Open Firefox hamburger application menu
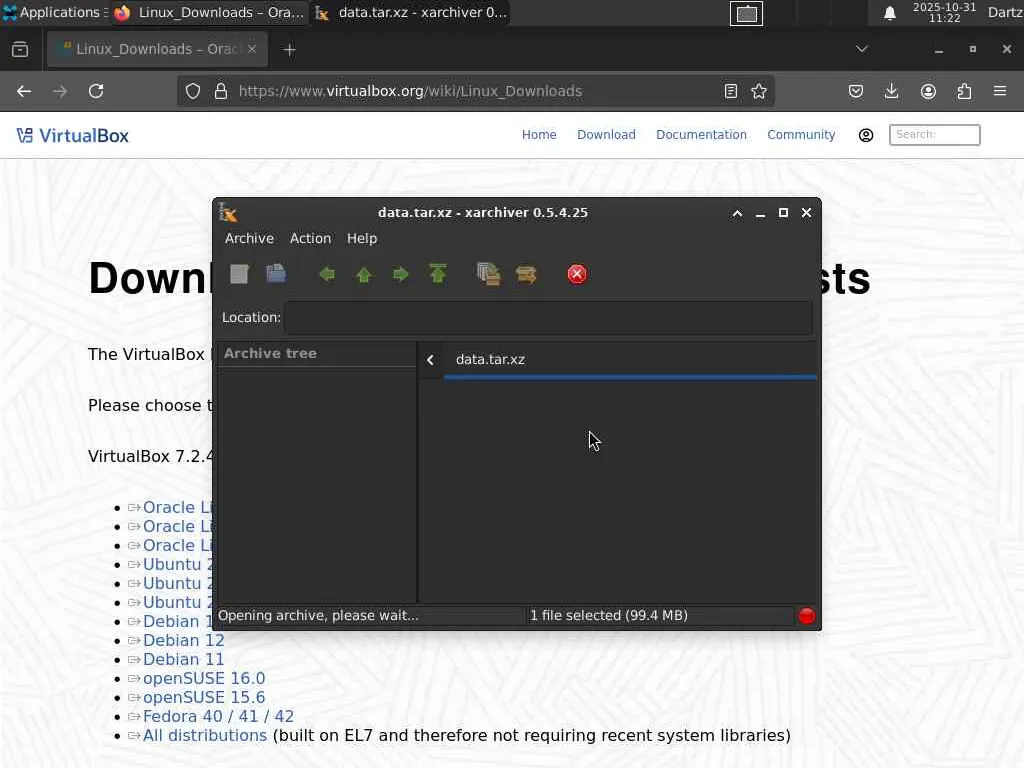 point(1000,91)
